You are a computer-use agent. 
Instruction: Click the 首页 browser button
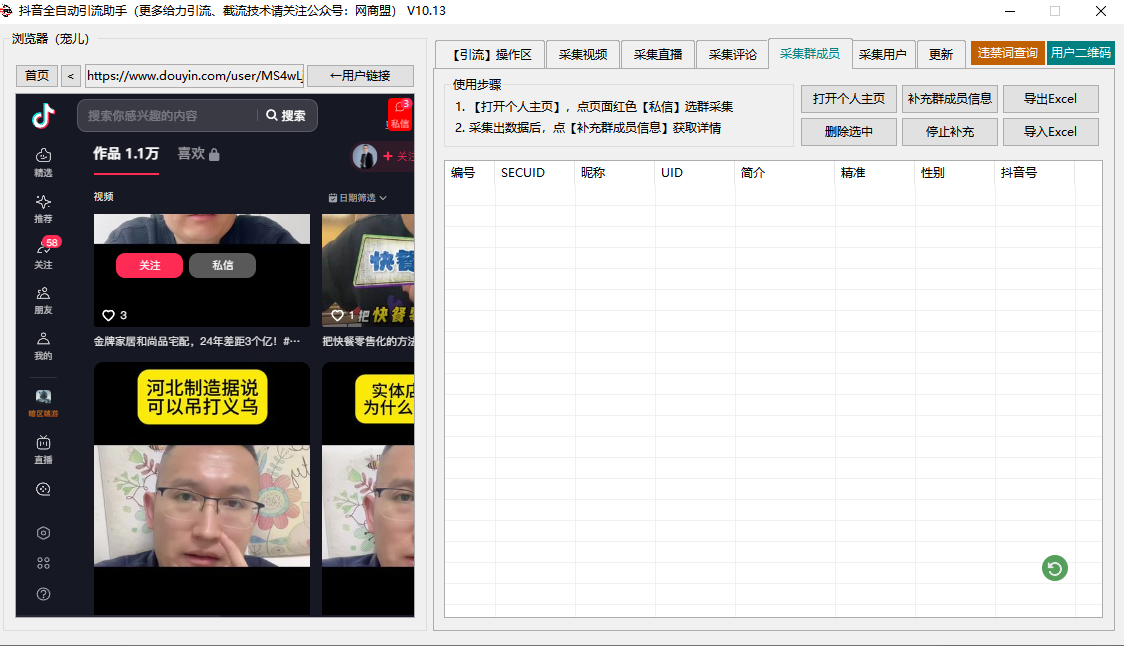click(37, 76)
